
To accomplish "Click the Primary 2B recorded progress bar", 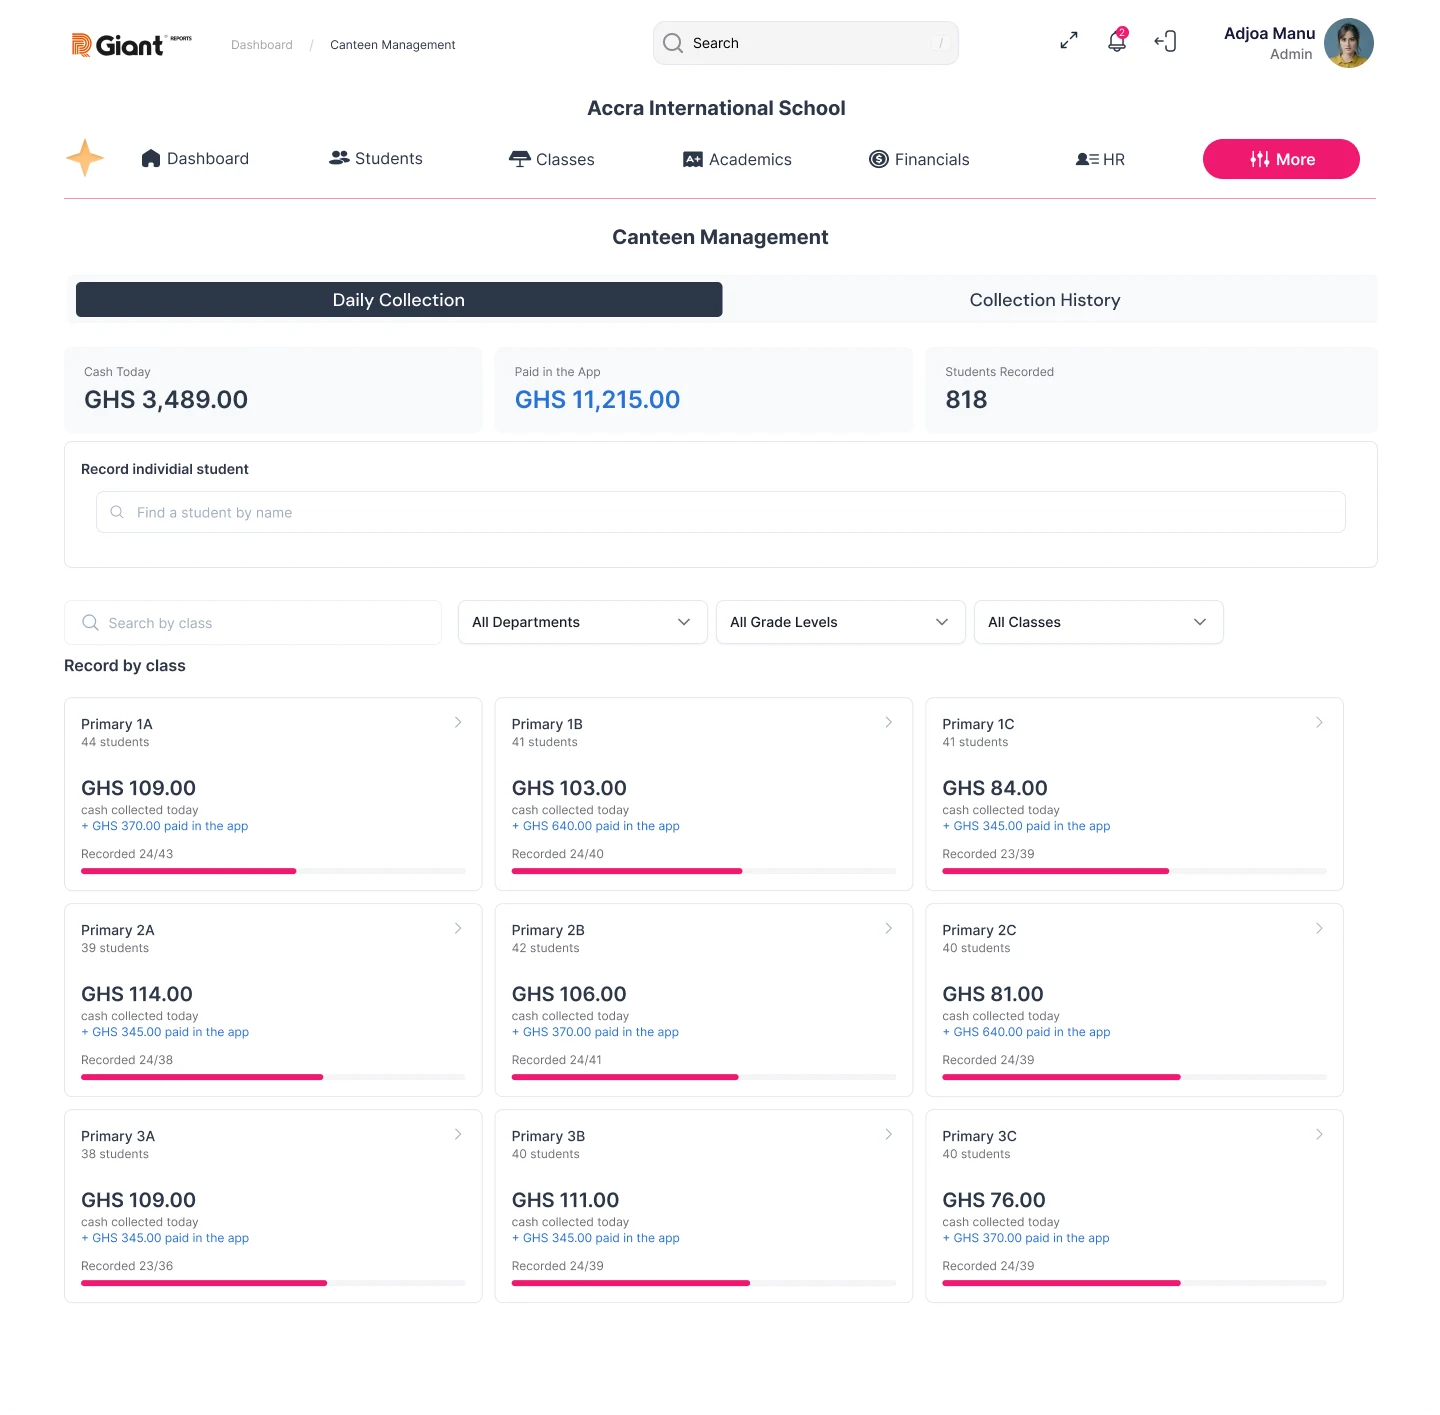I will pos(704,1077).
